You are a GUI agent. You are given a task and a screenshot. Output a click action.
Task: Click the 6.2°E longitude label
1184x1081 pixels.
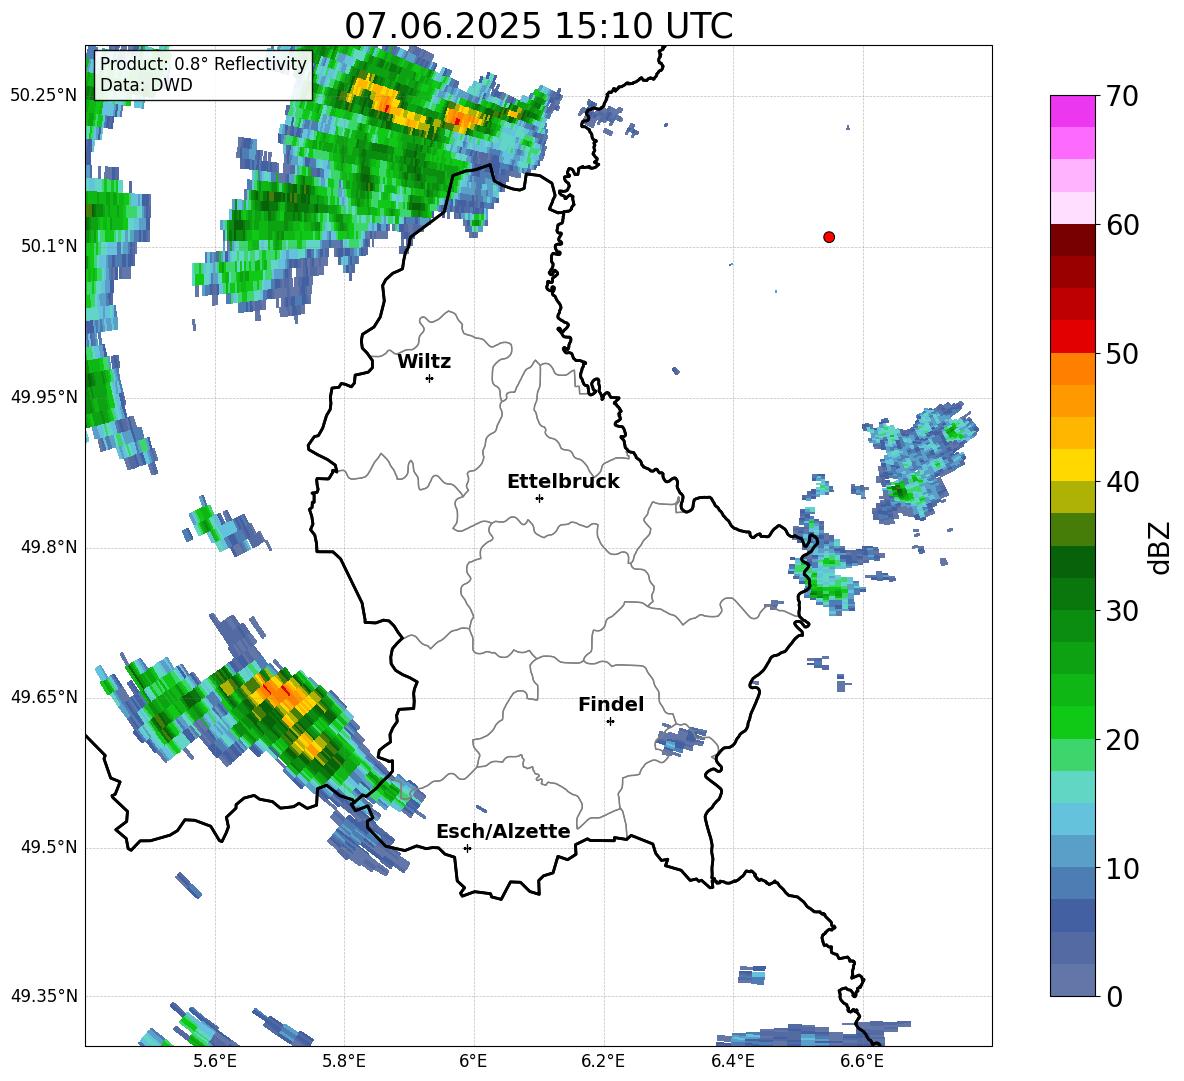[603, 1061]
